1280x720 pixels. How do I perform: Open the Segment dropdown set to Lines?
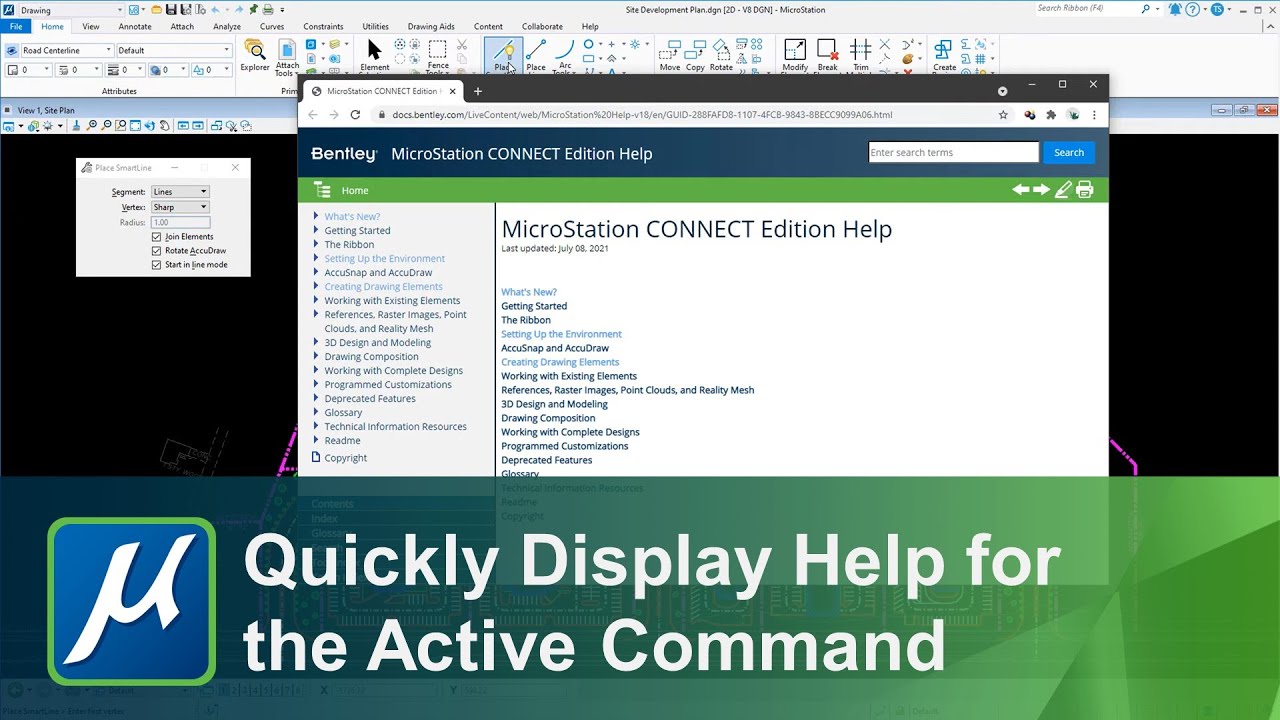click(180, 192)
